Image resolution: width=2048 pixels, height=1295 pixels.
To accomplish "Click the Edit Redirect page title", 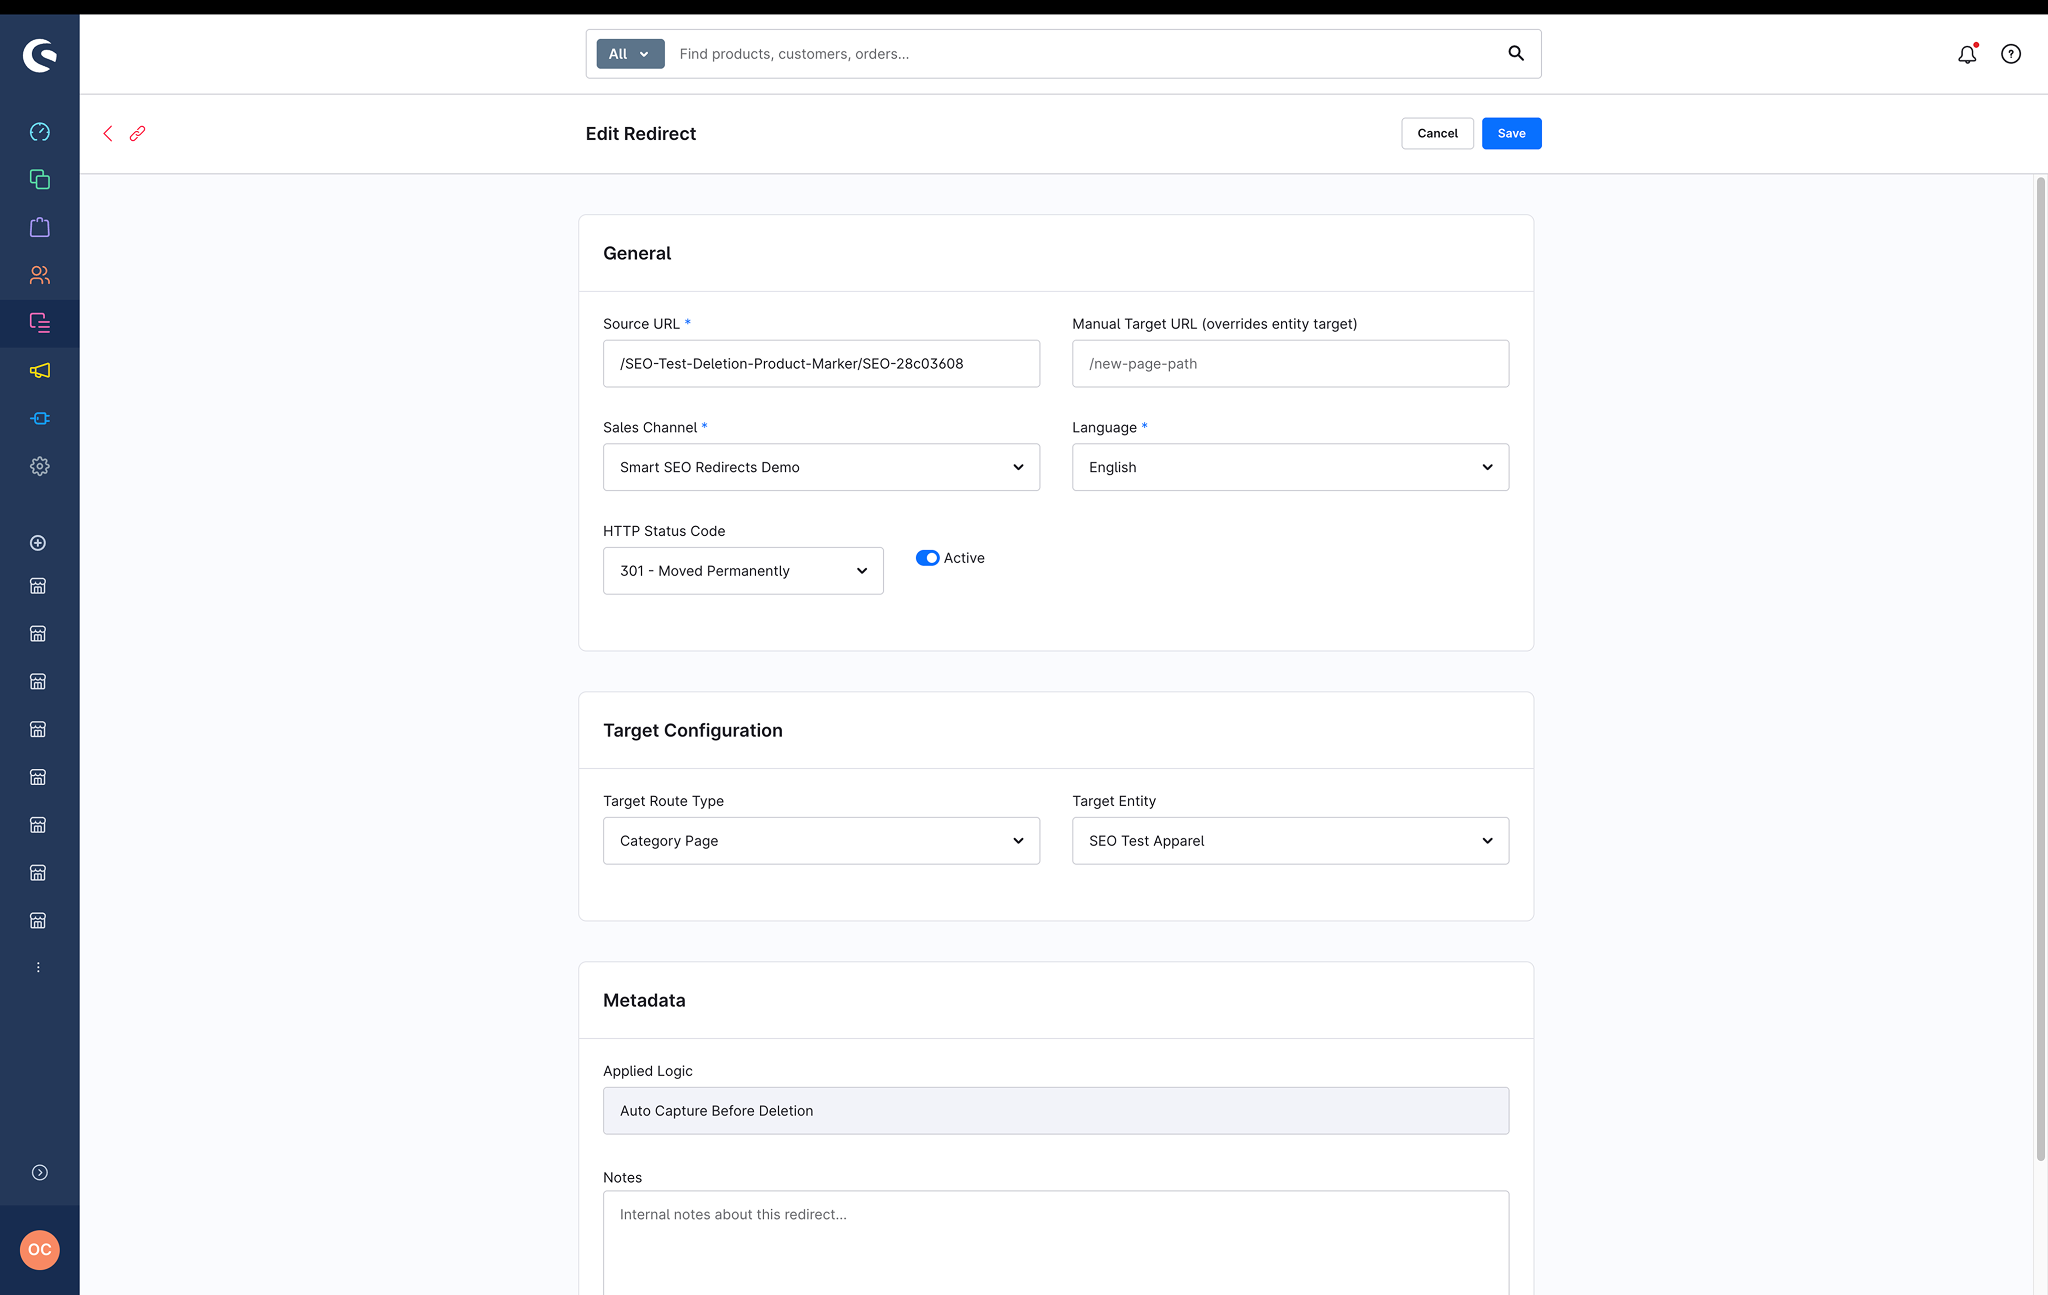I will pos(640,133).
